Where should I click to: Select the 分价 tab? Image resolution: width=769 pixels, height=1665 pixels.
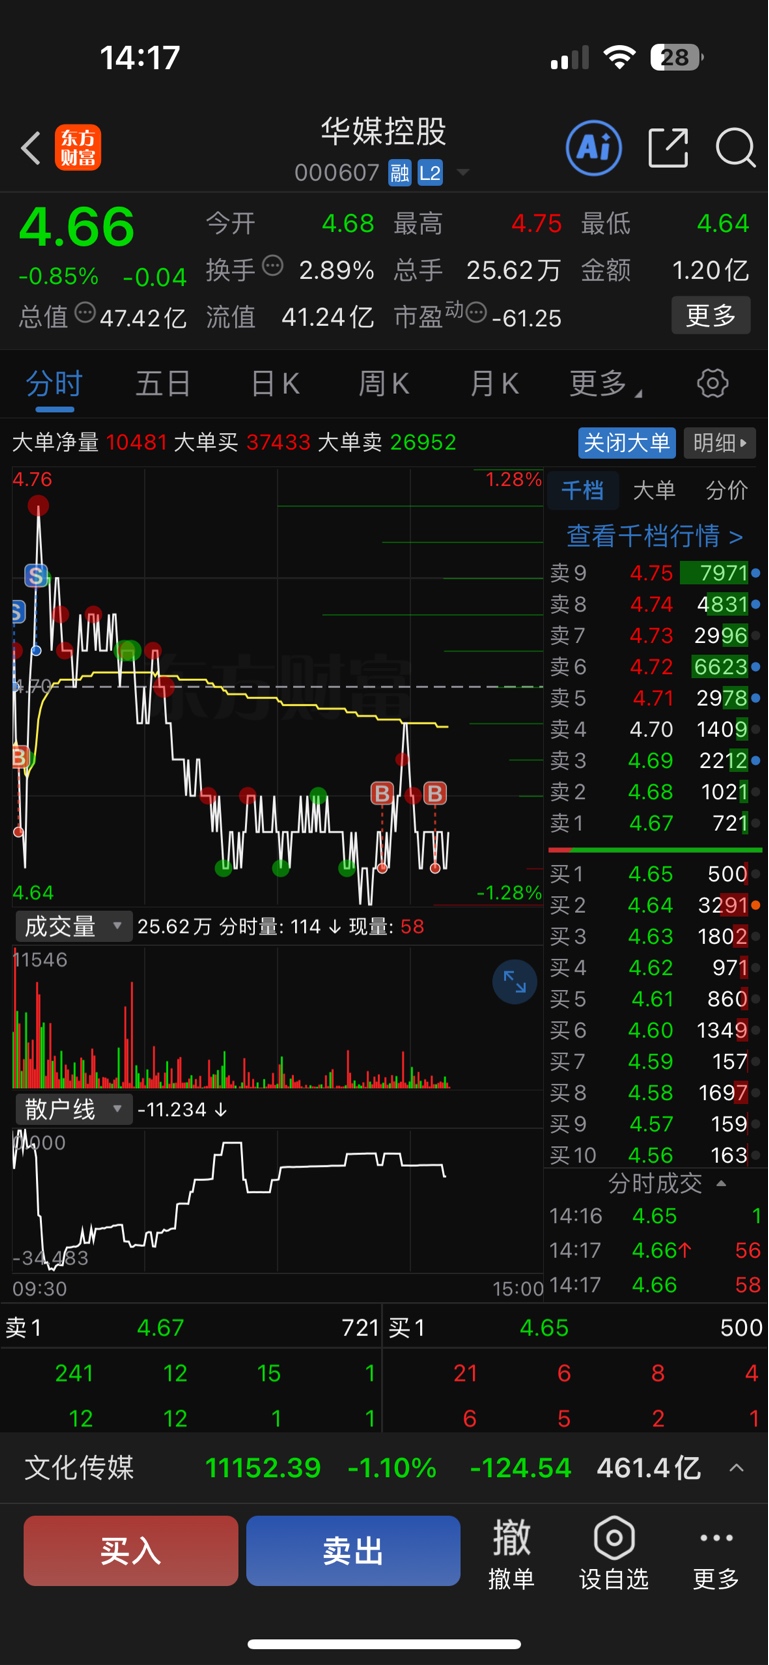(x=726, y=490)
